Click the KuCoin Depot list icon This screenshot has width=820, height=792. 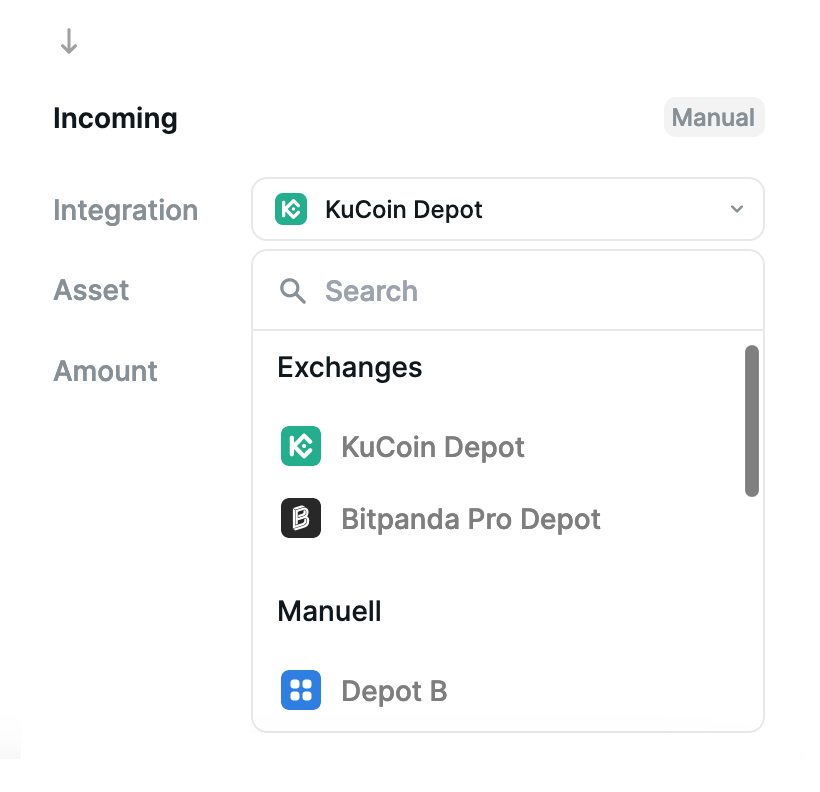coord(301,446)
